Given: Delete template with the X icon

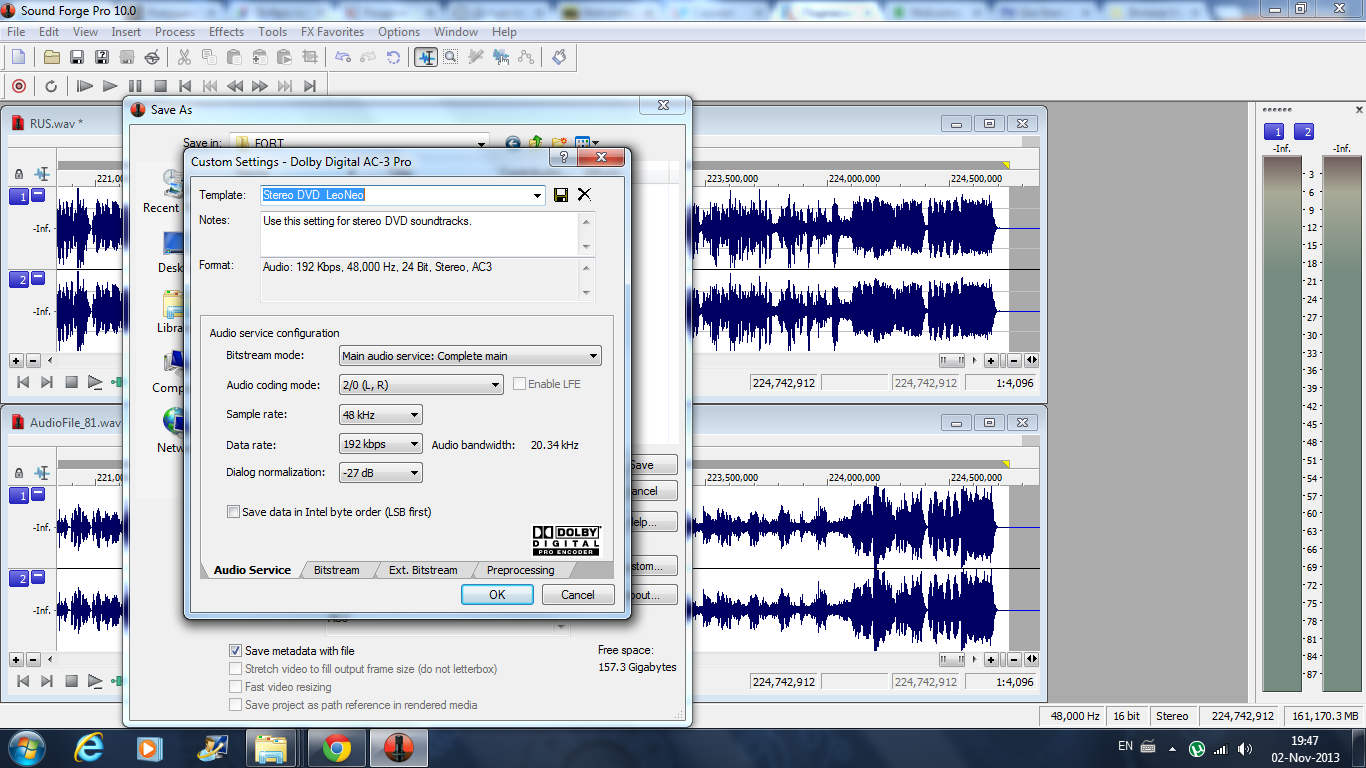Looking at the screenshot, I should (585, 195).
